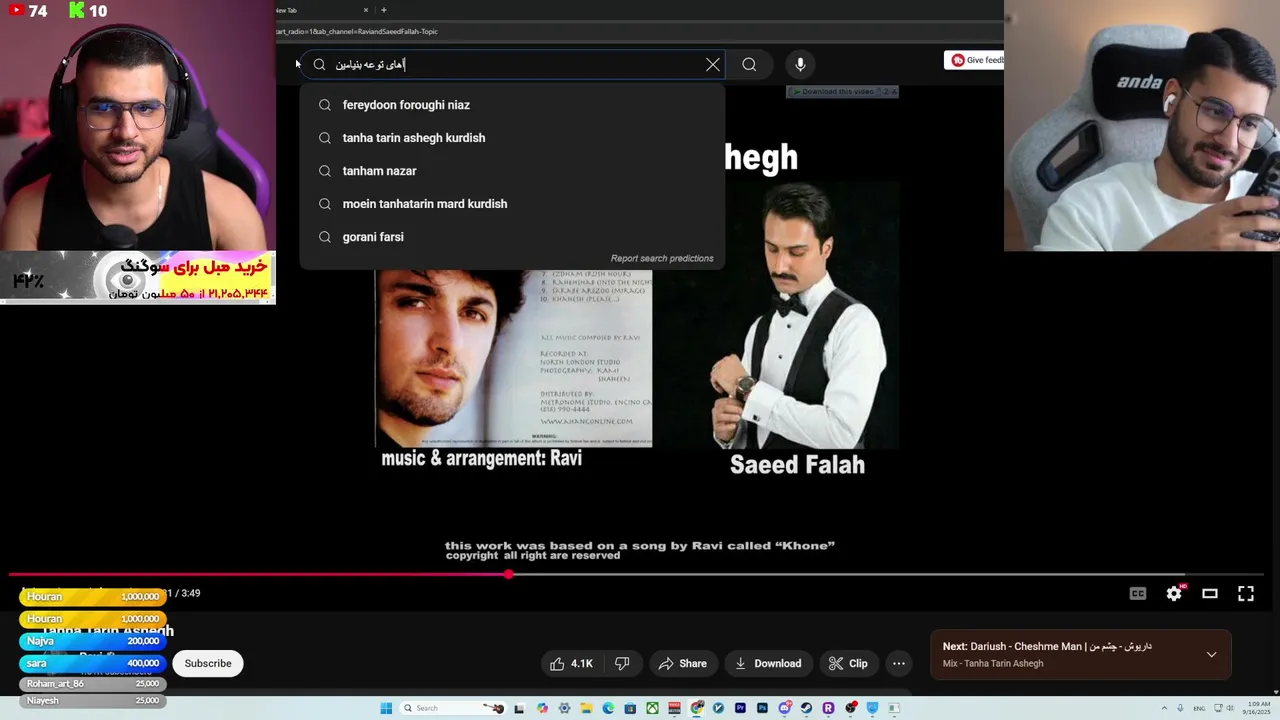Choose the 'tanham nazar' suggestion

point(512,171)
